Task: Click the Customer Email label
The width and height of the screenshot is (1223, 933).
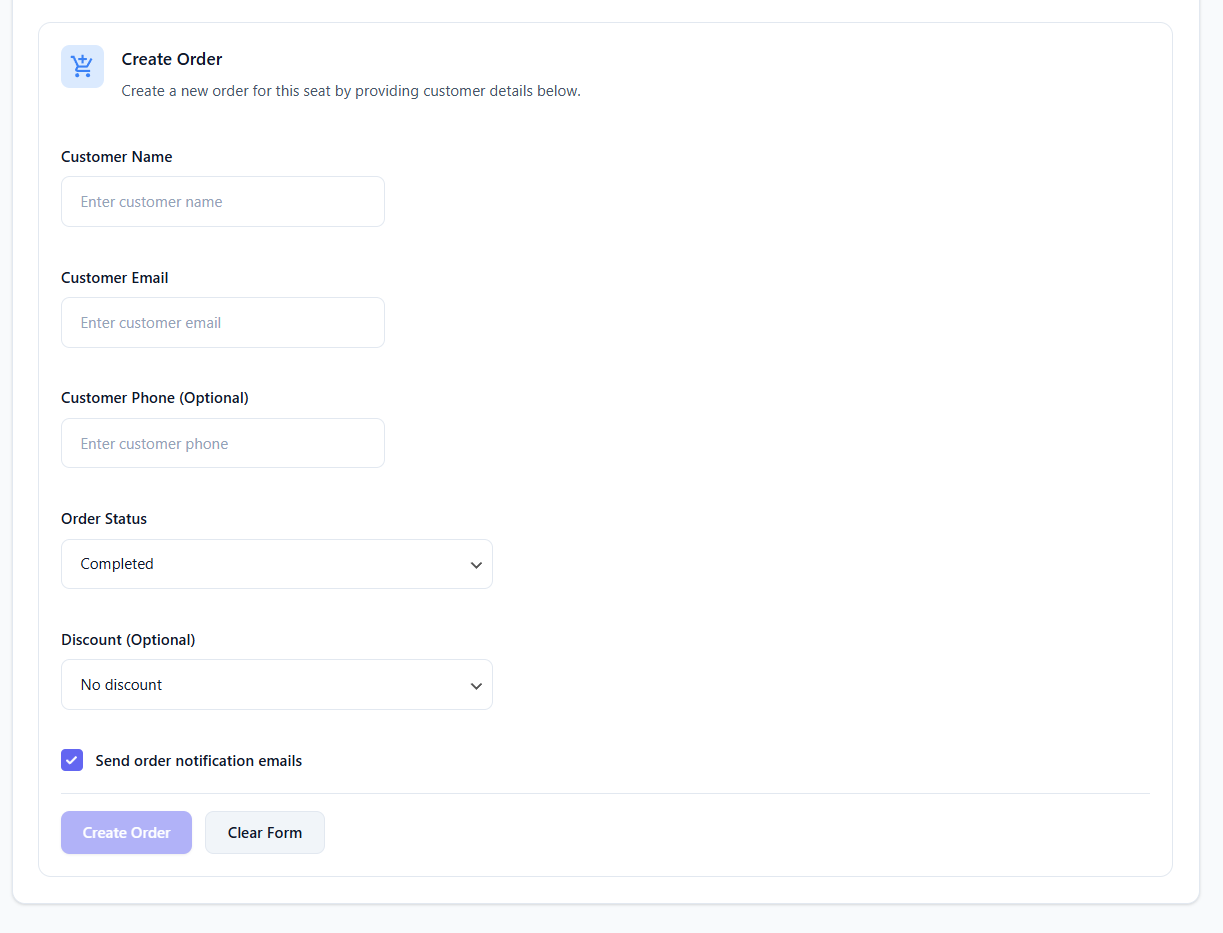Action: click(114, 278)
